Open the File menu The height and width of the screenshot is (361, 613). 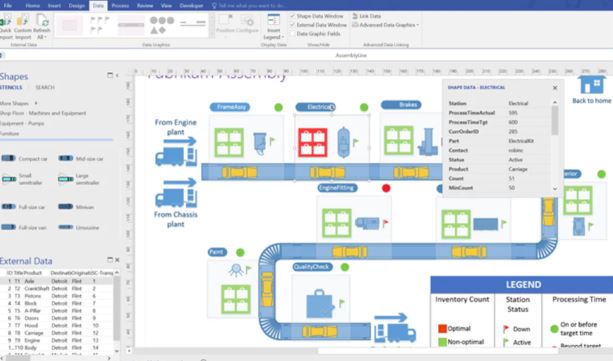click(7, 5)
